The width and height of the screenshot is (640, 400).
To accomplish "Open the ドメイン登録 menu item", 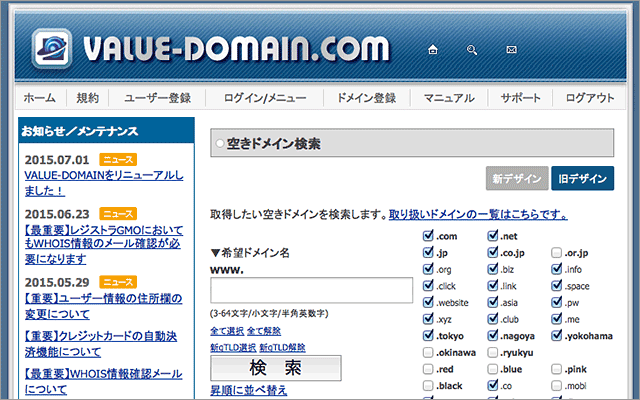I will coord(366,98).
